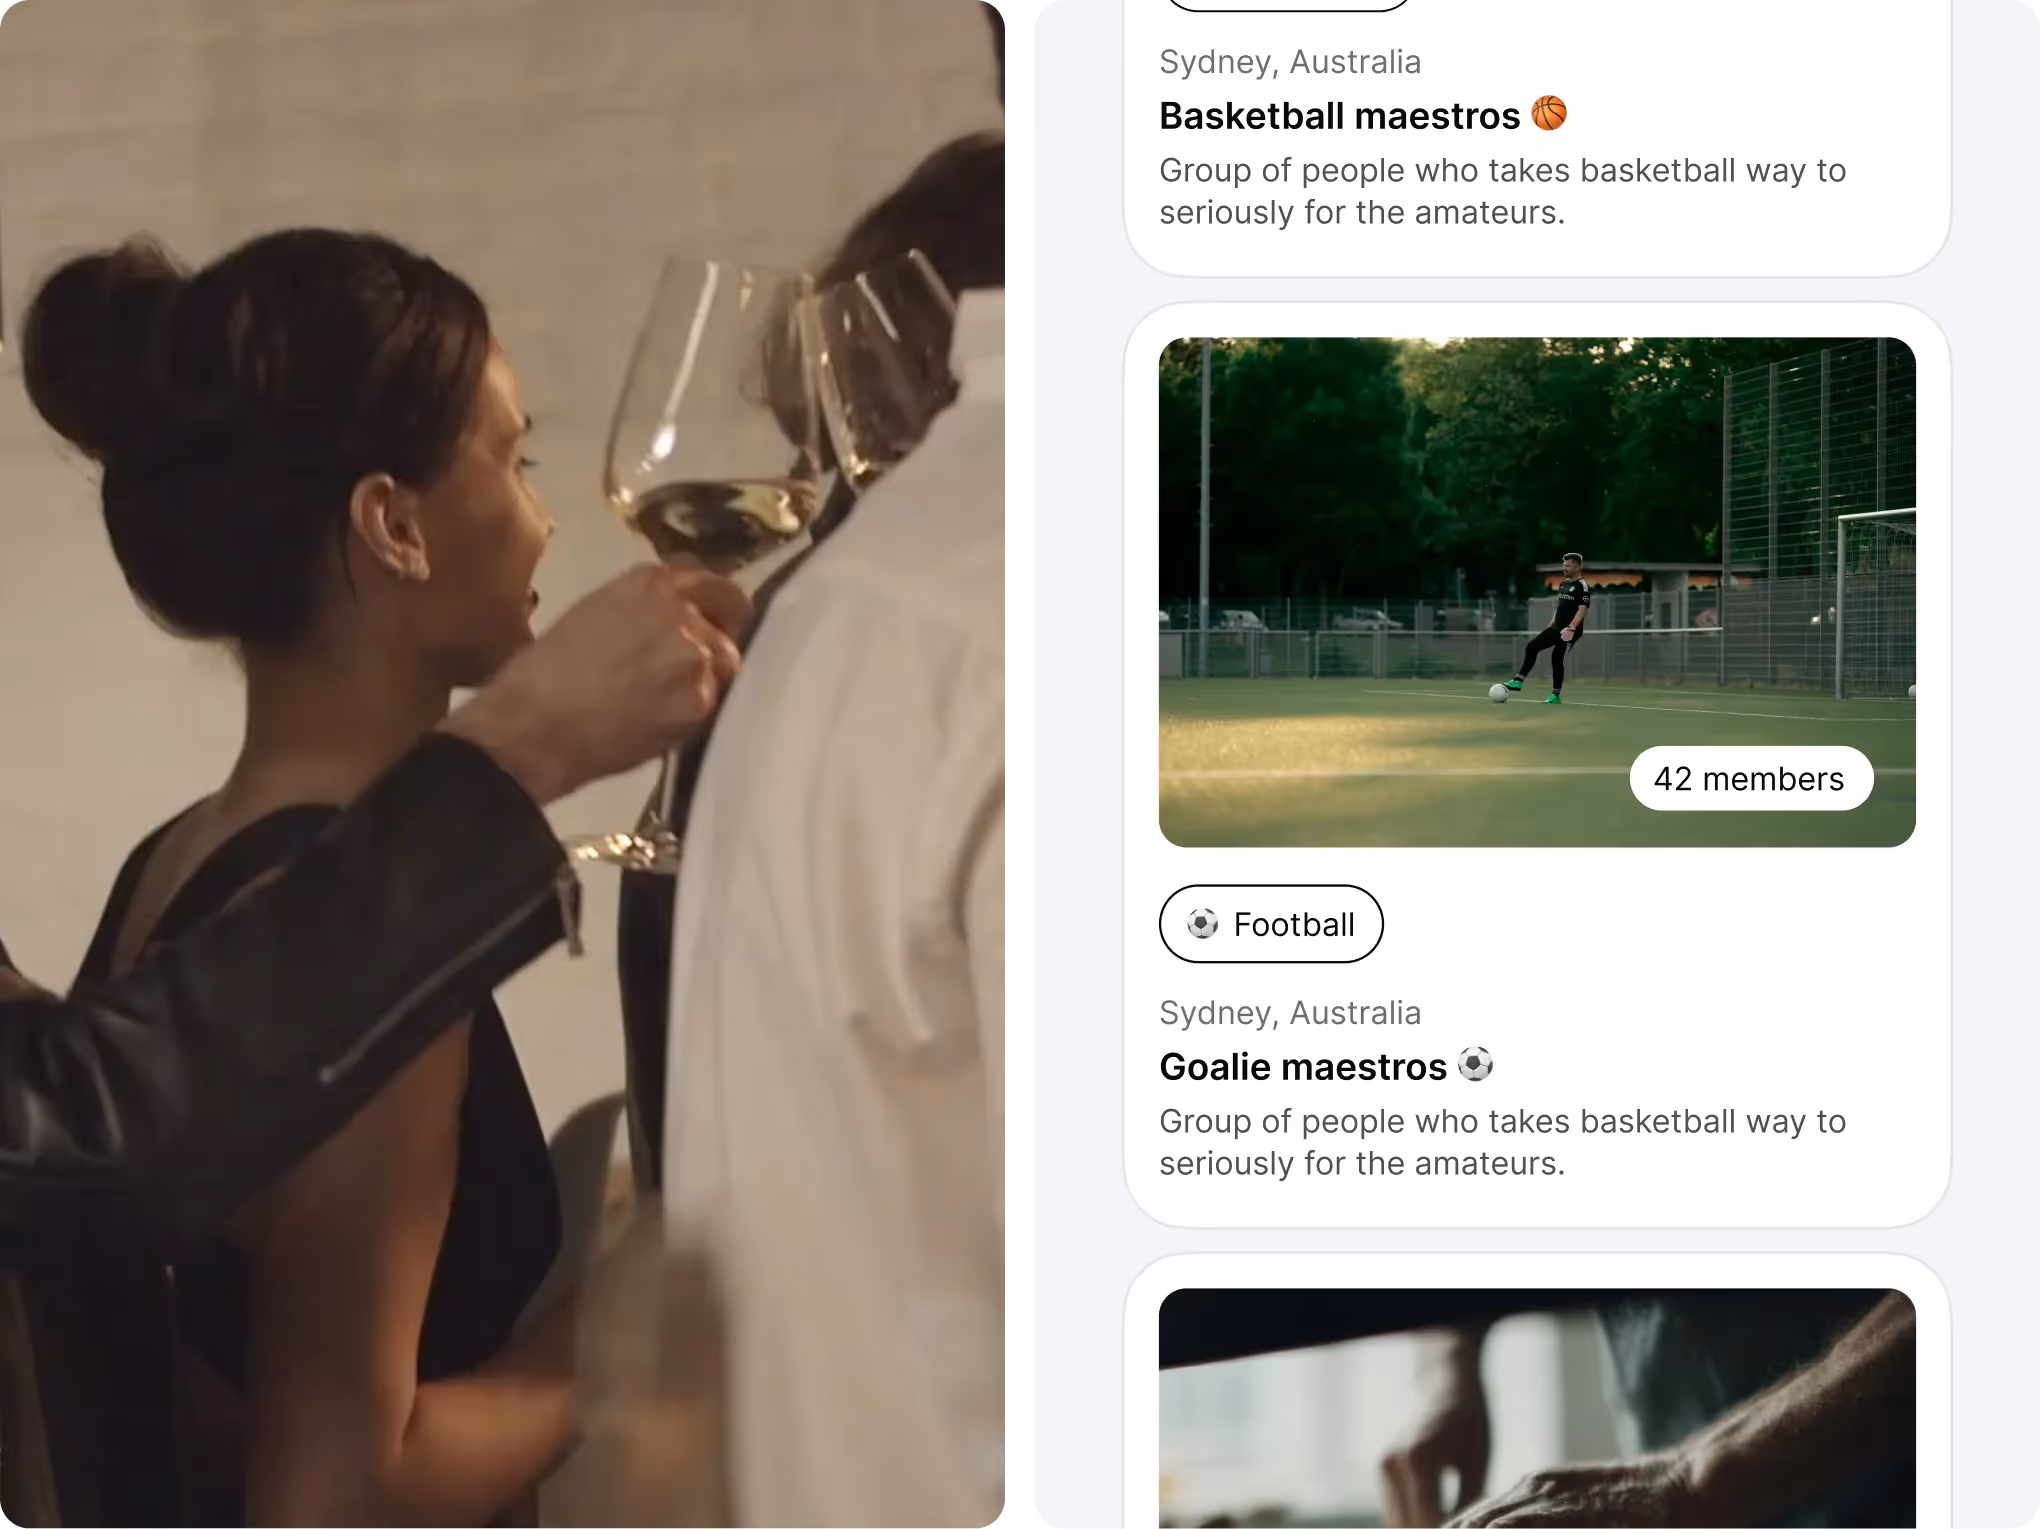Open the Basketball maestros group title
This screenshot has height=1529, width=2040.
point(1339,116)
